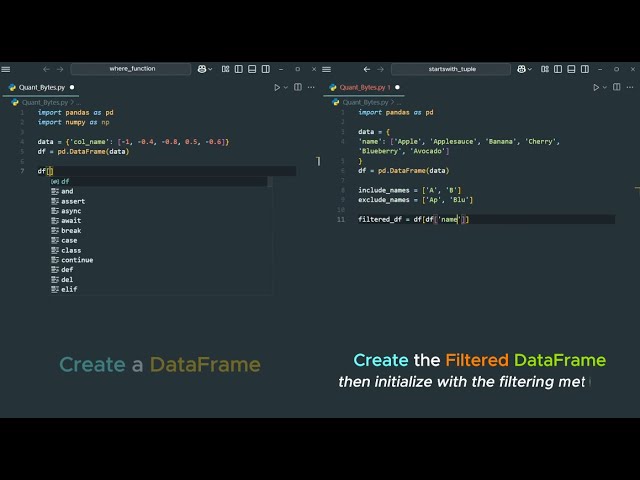Close unsaved dot on right Quant_Bytes.py tab

coord(397,87)
